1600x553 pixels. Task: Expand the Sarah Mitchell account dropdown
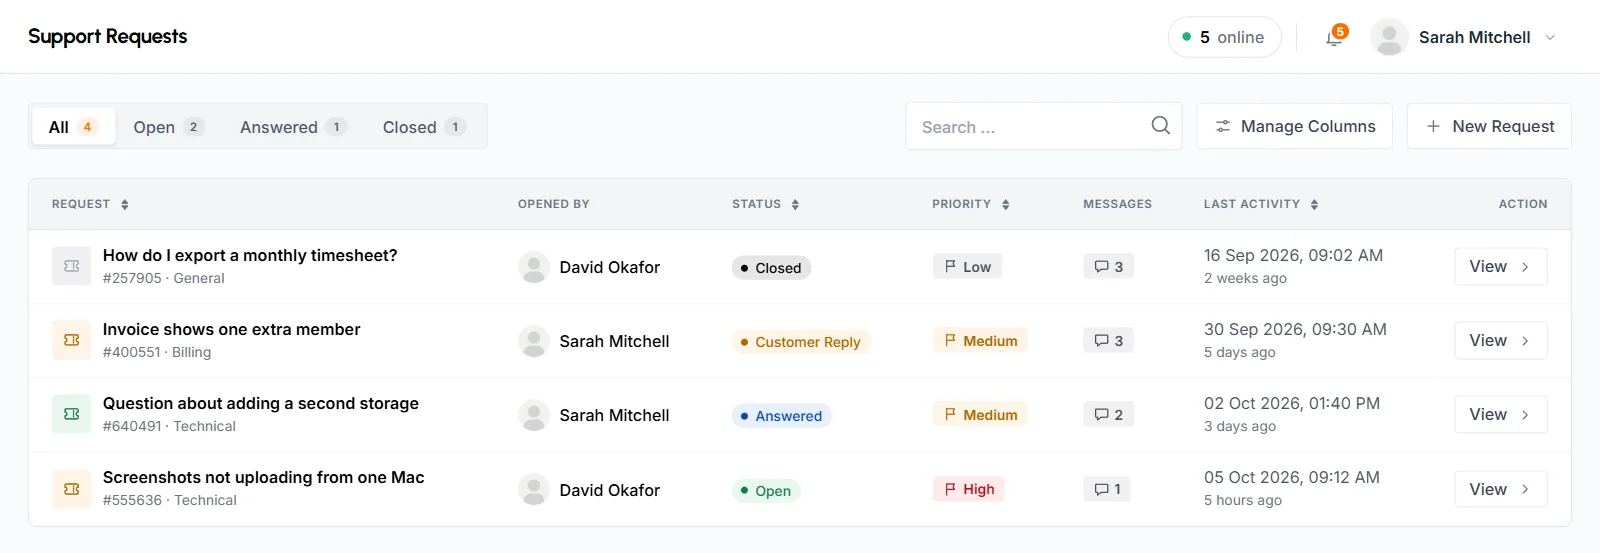[x=1551, y=37]
